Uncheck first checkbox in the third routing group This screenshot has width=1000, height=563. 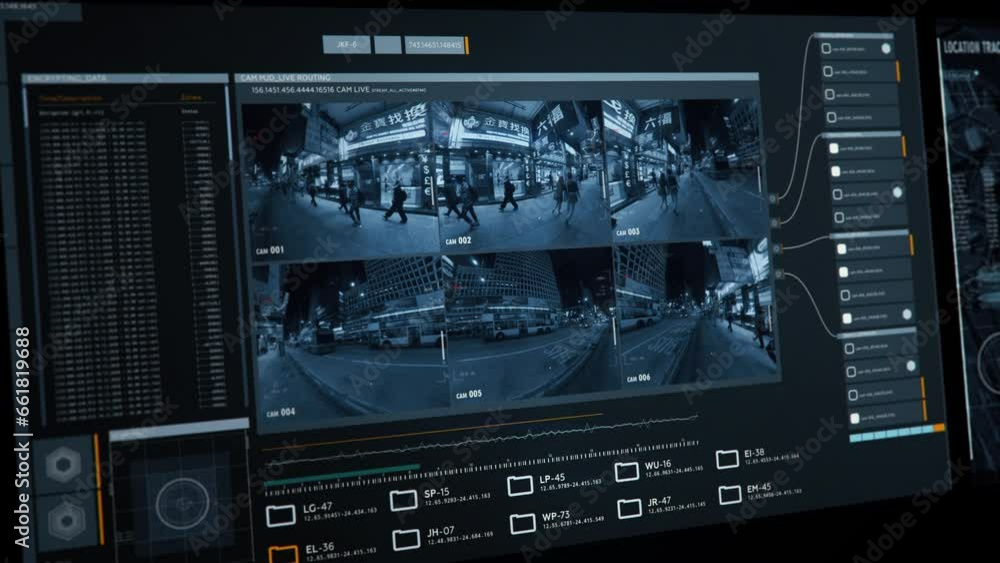(841, 249)
